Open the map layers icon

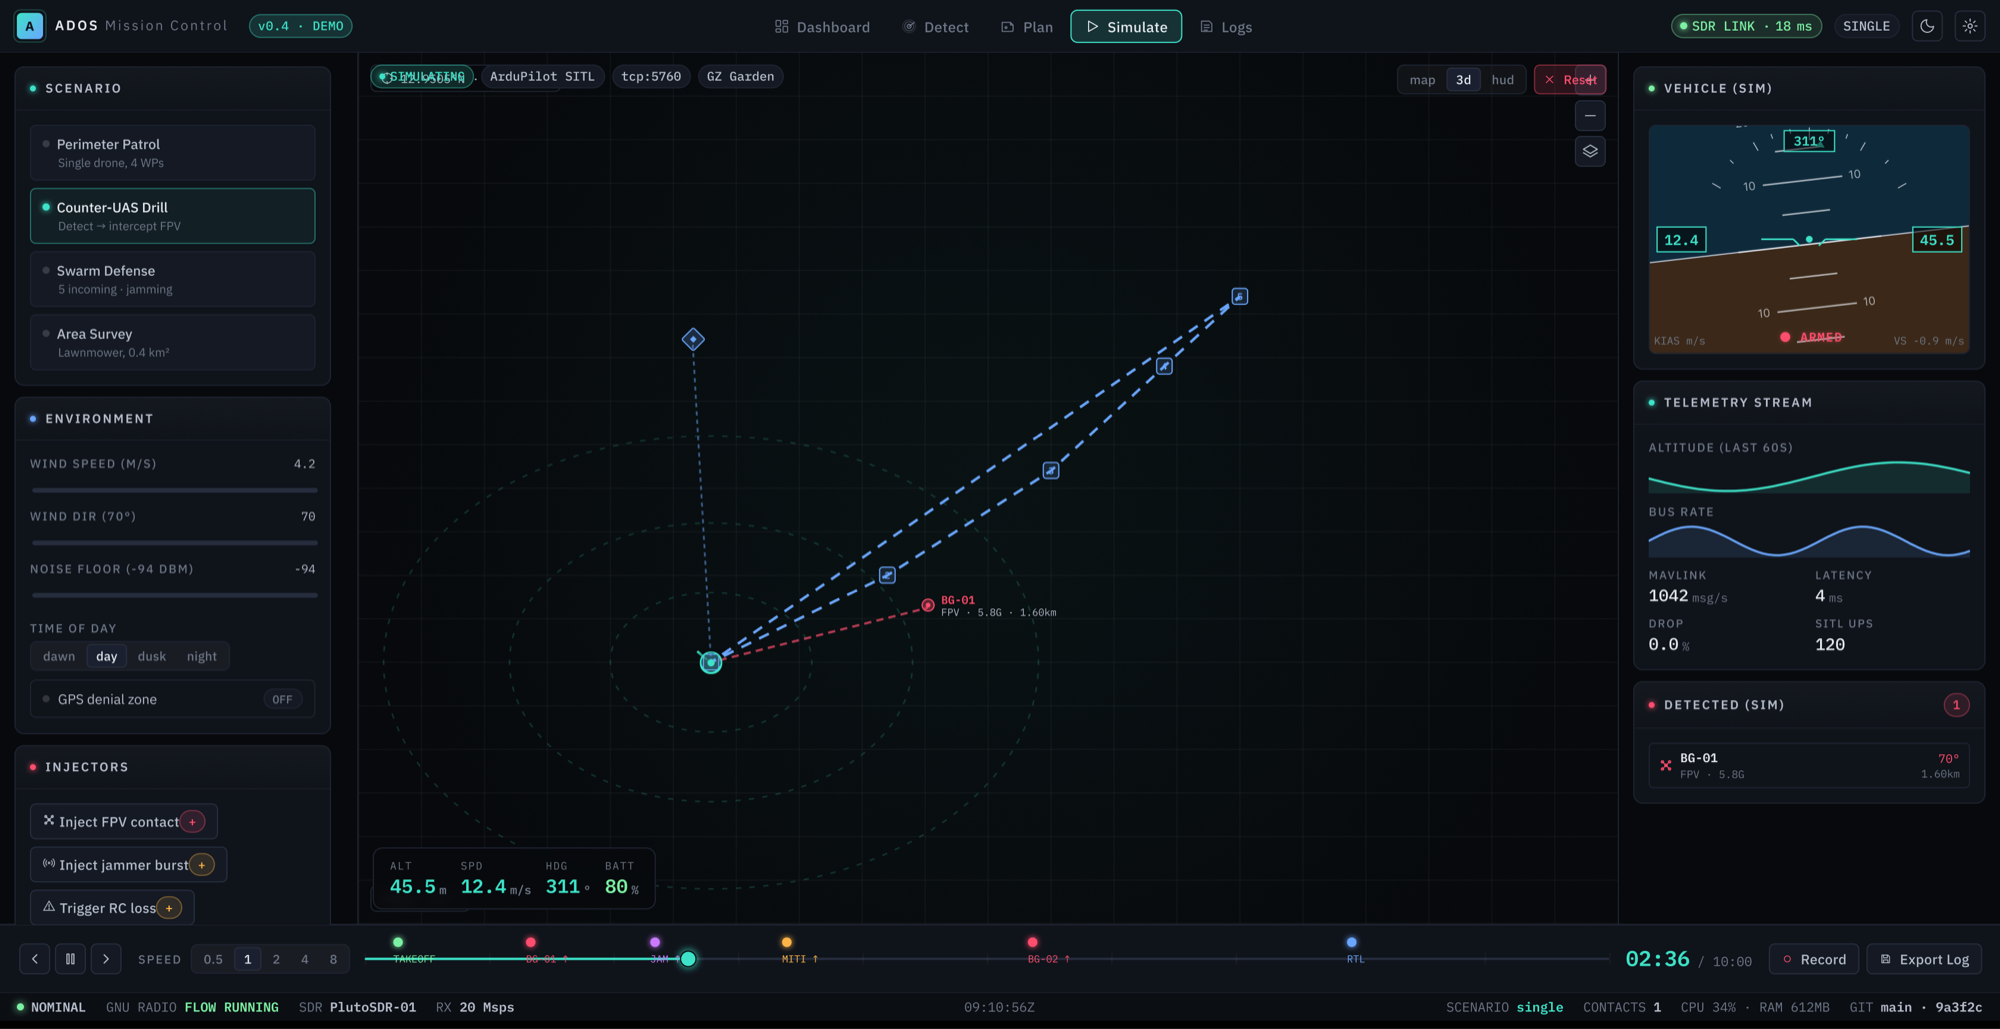1590,152
